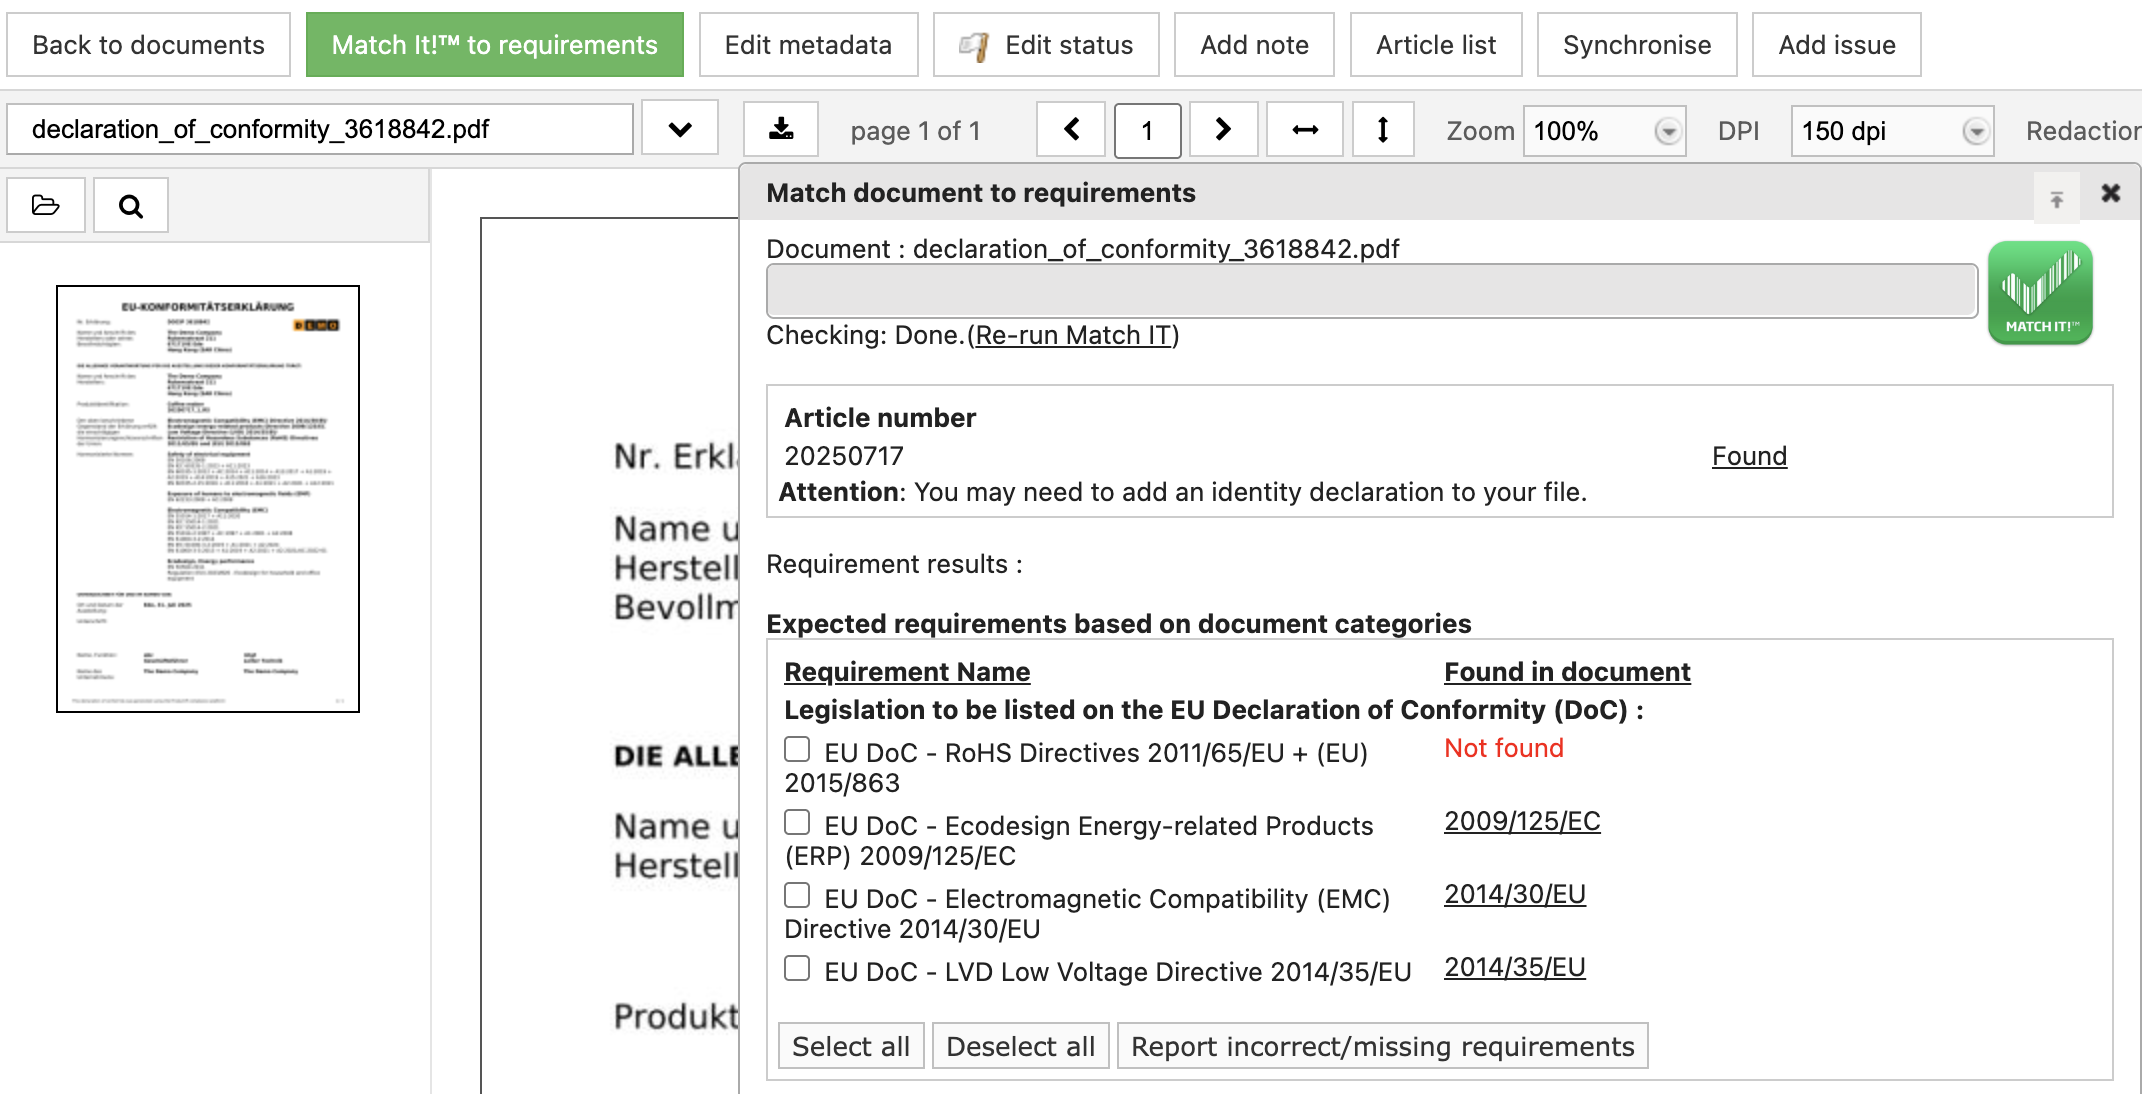Click Add issue button
Screen dimensions: 2142x1094
(x=1837, y=45)
